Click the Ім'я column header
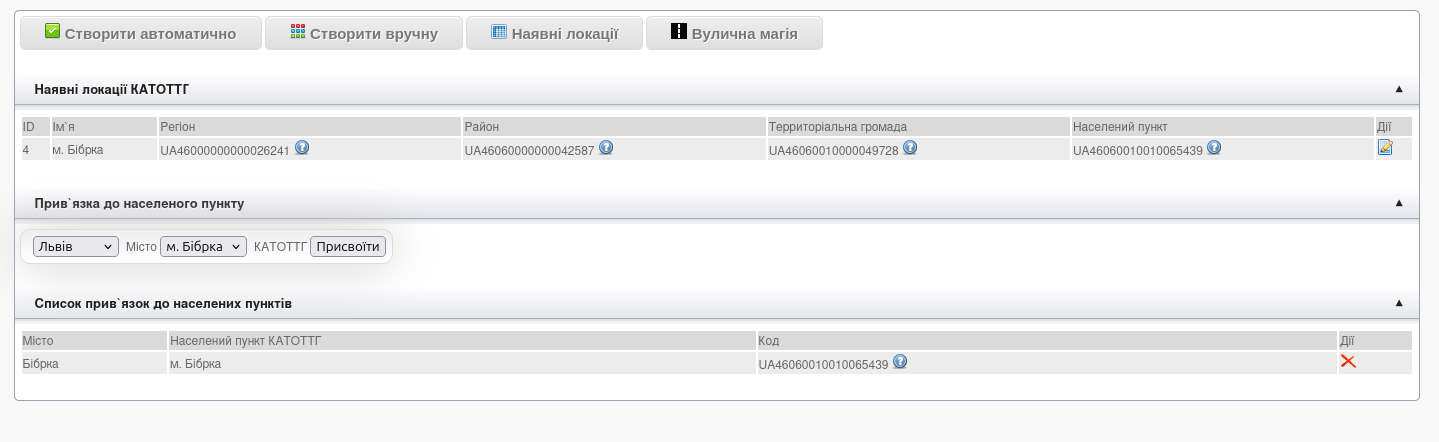The height and width of the screenshot is (442, 1439). (x=65, y=127)
